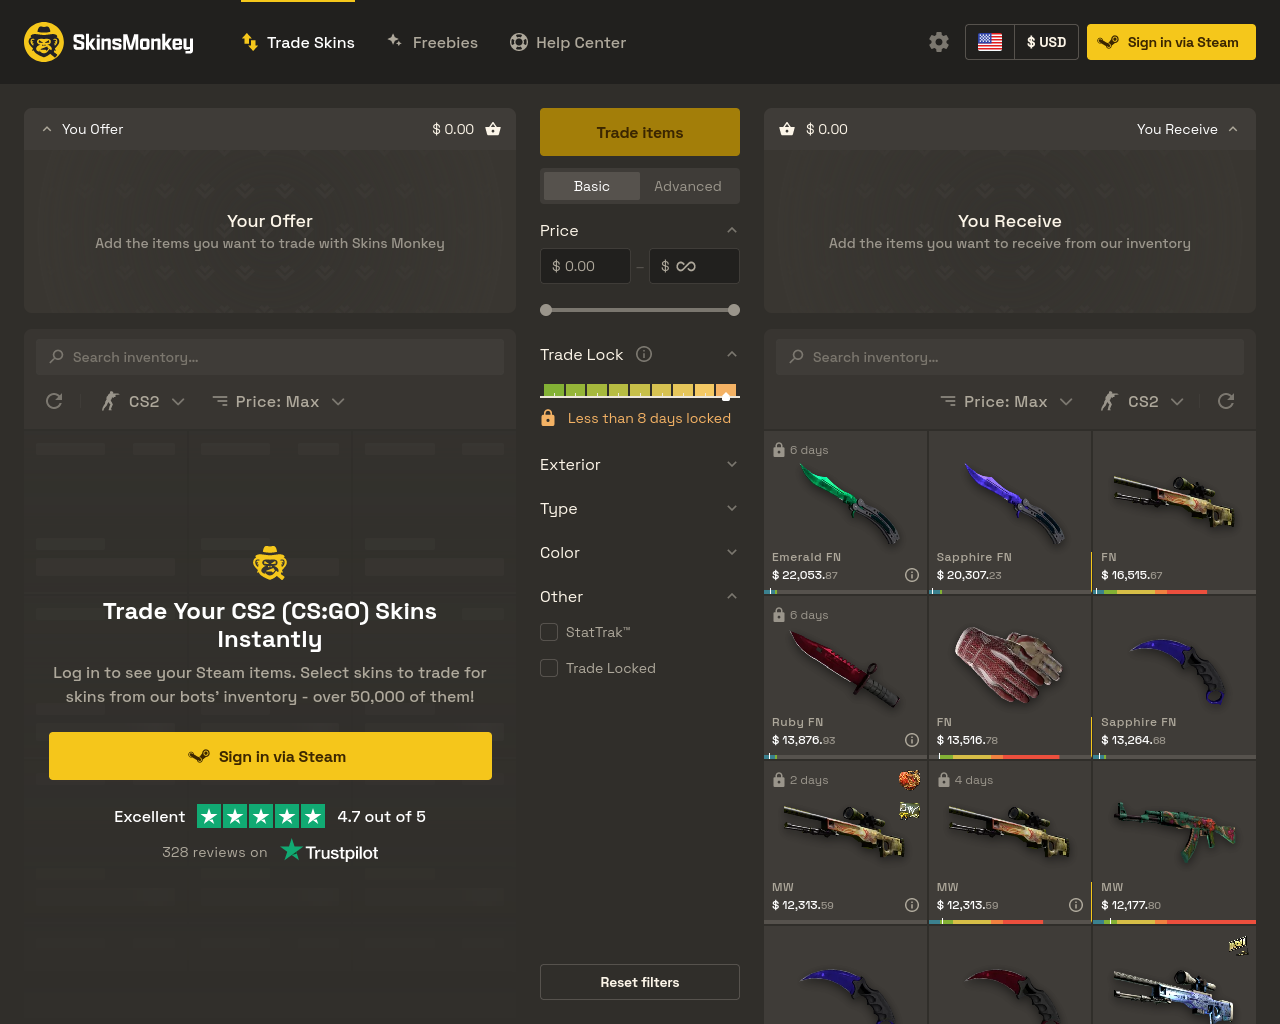Click the SkinsMonkey logo
The height and width of the screenshot is (1024, 1280).
click(x=109, y=42)
